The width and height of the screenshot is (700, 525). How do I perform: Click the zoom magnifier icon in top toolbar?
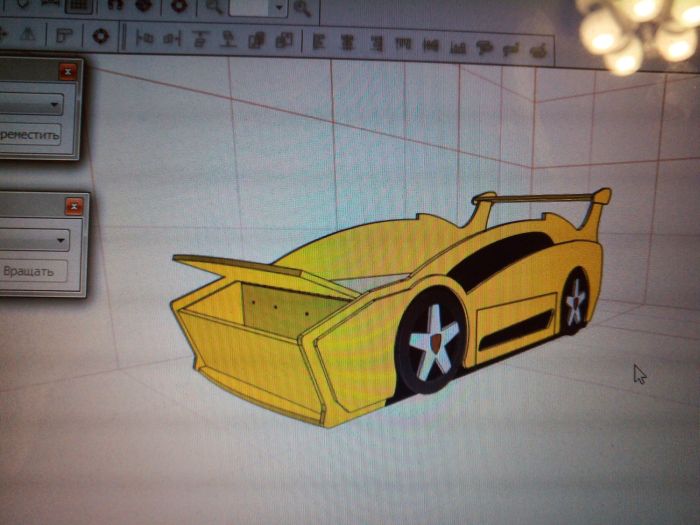click(214, 8)
